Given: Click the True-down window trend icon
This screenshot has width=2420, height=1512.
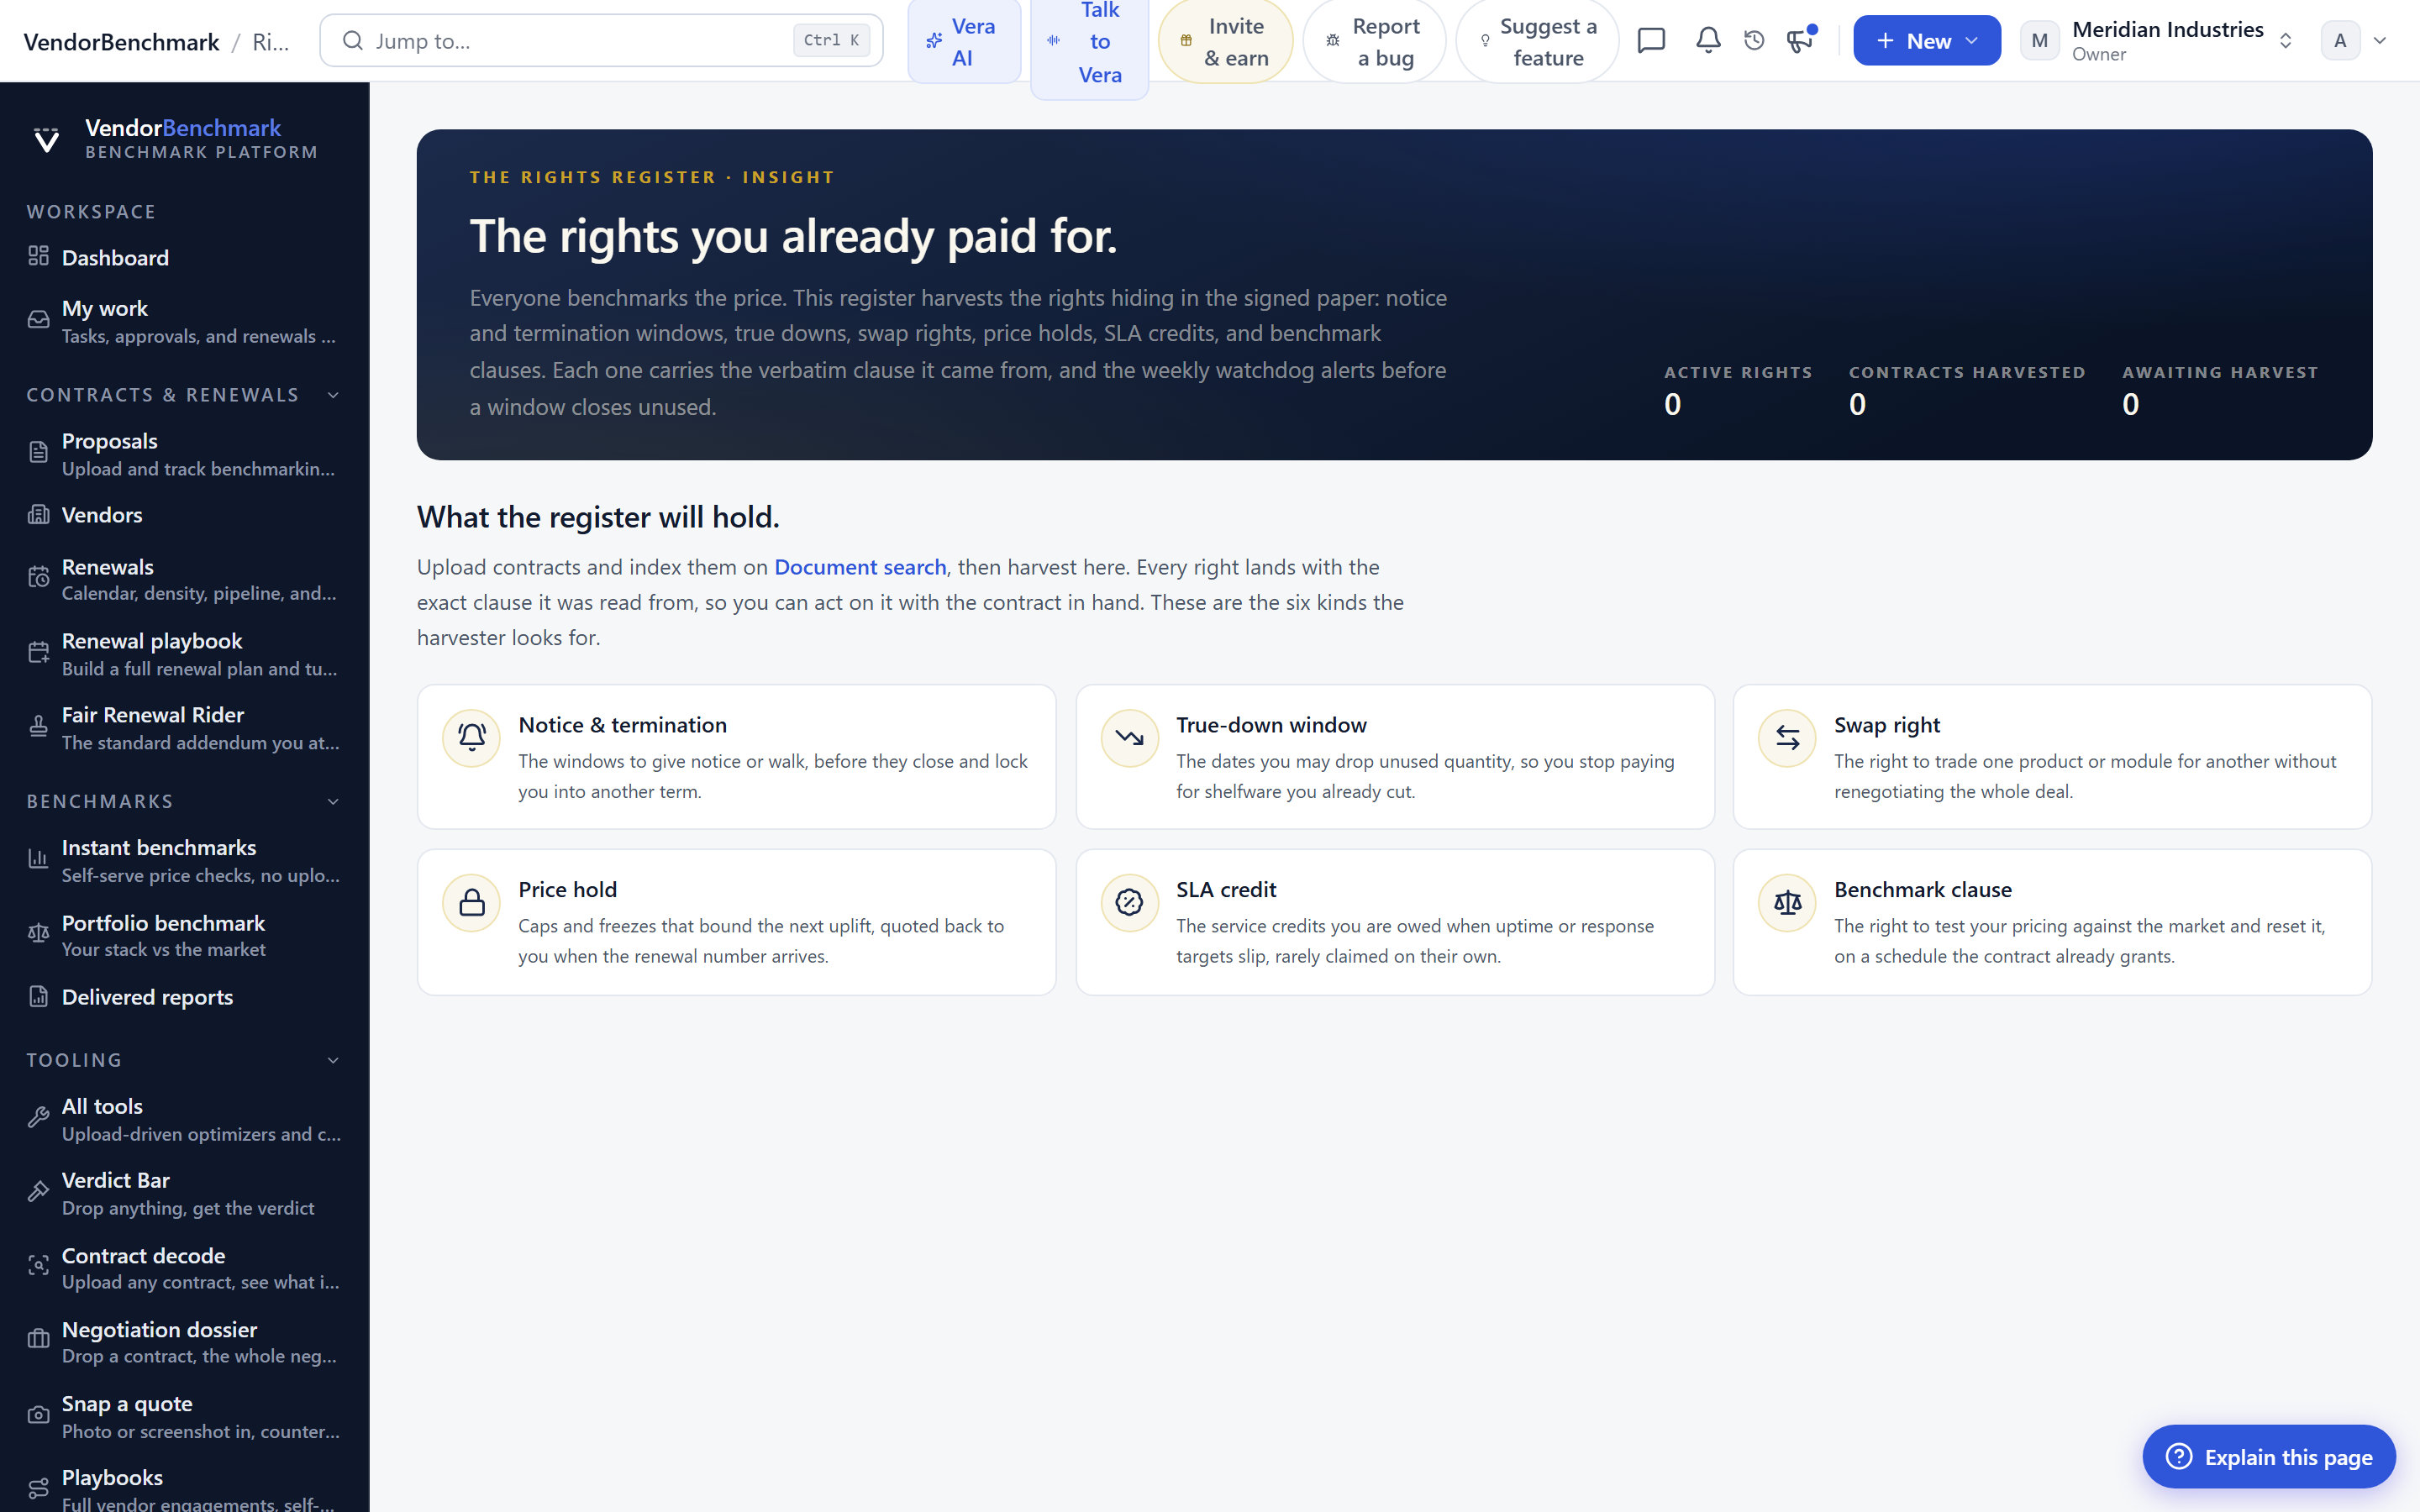Looking at the screenshot, I should (1129, 738).
